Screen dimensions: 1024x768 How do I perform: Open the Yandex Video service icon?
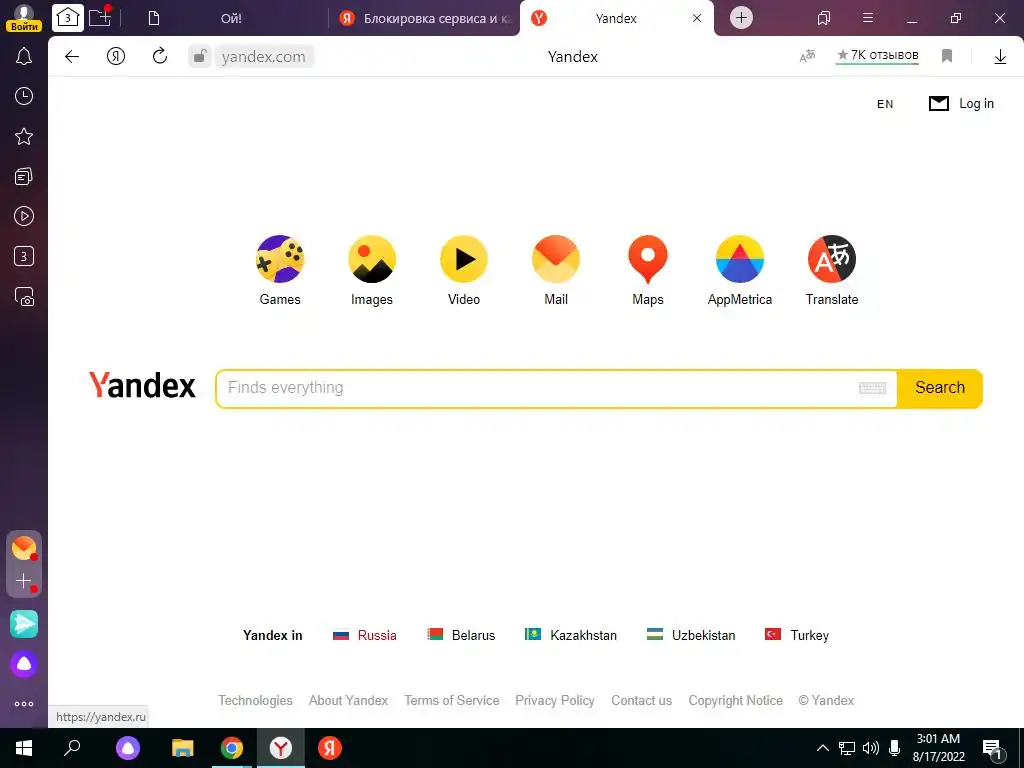pos(464,259)
